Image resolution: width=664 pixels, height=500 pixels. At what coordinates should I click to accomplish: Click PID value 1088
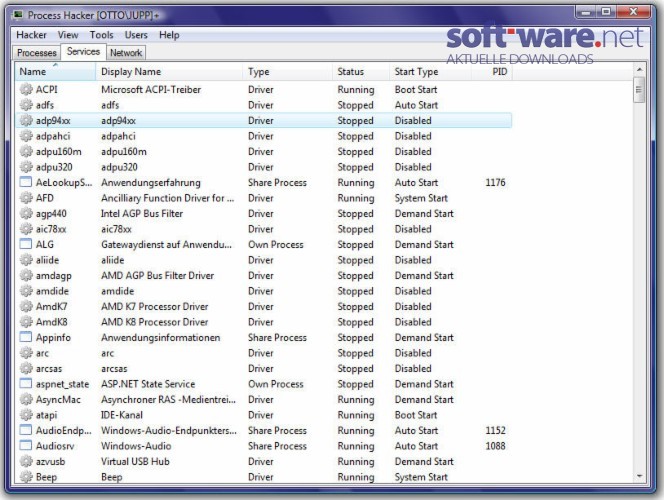495,446
